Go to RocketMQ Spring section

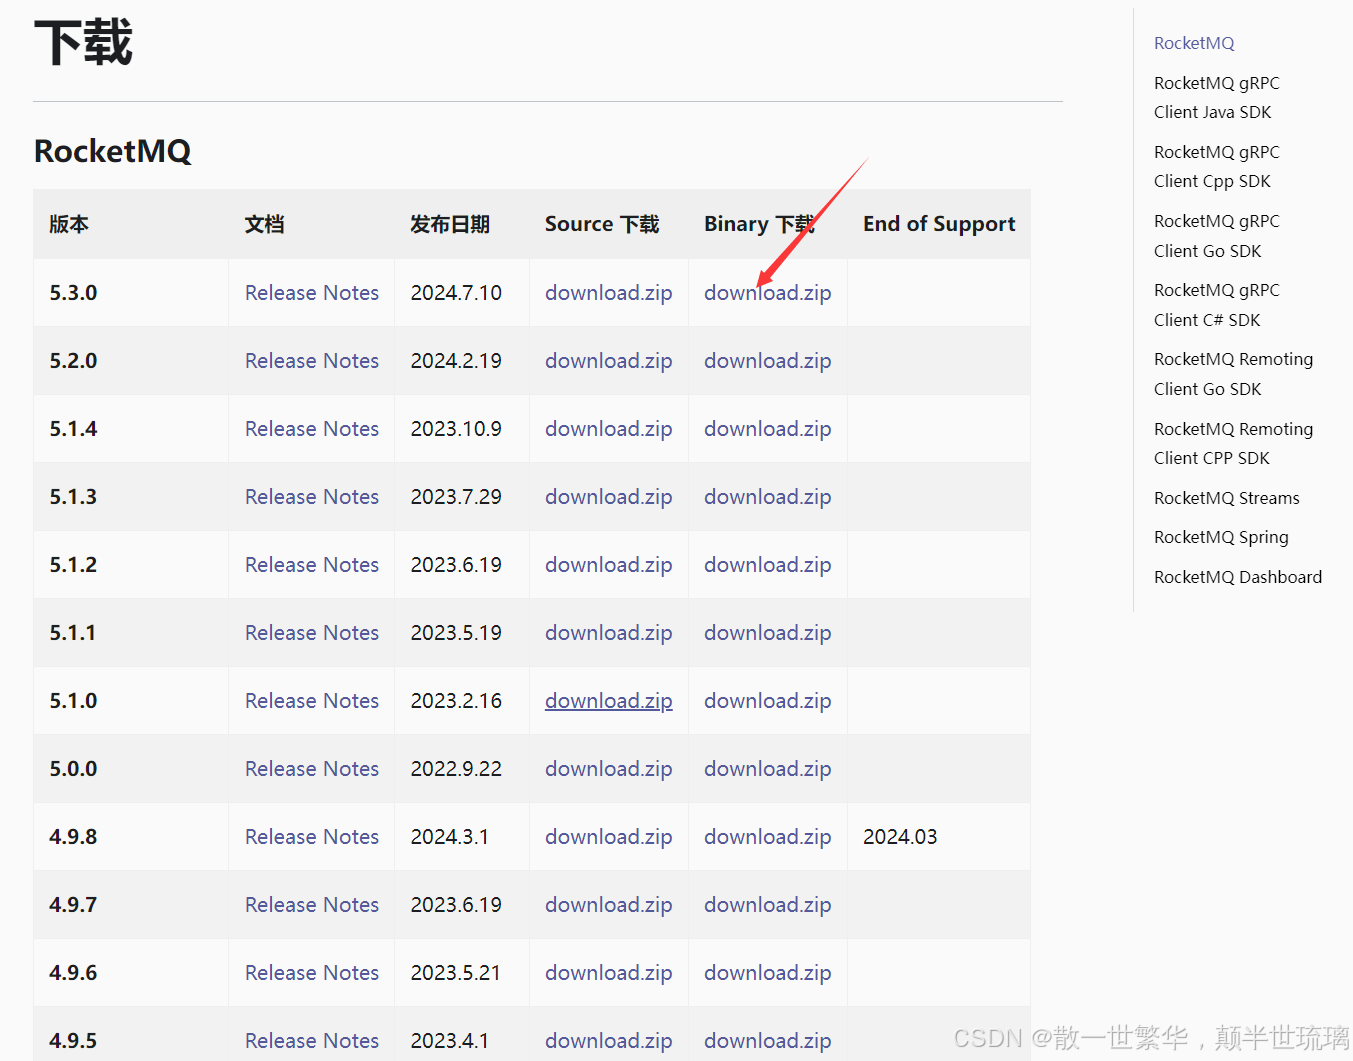coord(1221,537)
